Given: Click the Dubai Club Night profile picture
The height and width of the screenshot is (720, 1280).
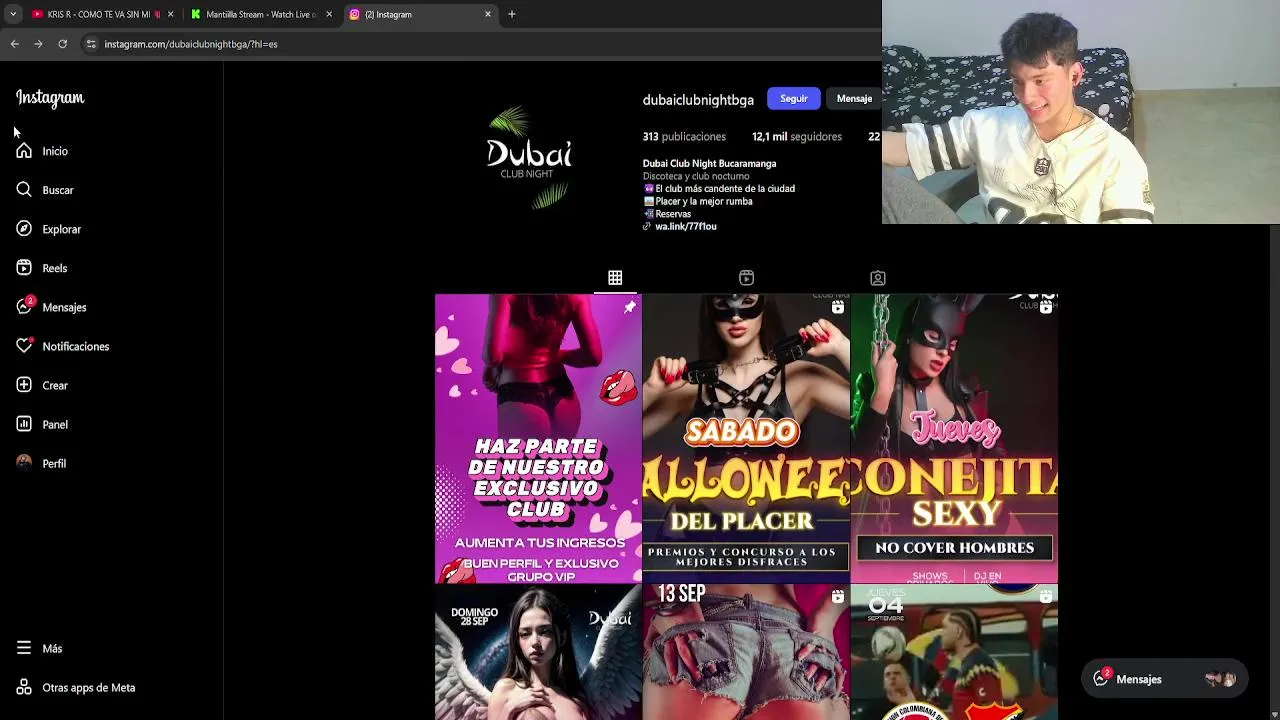Looking at the screenshot, I should (x=529, y=157).
